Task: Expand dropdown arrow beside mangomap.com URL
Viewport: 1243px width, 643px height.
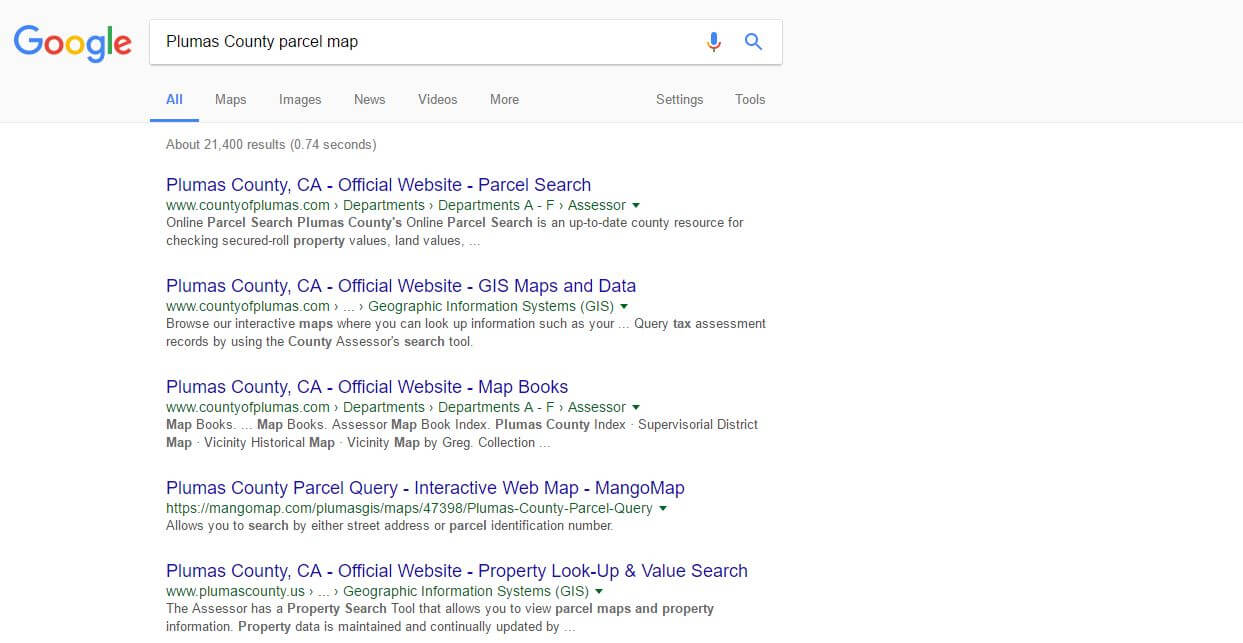Action: [663, 509]
